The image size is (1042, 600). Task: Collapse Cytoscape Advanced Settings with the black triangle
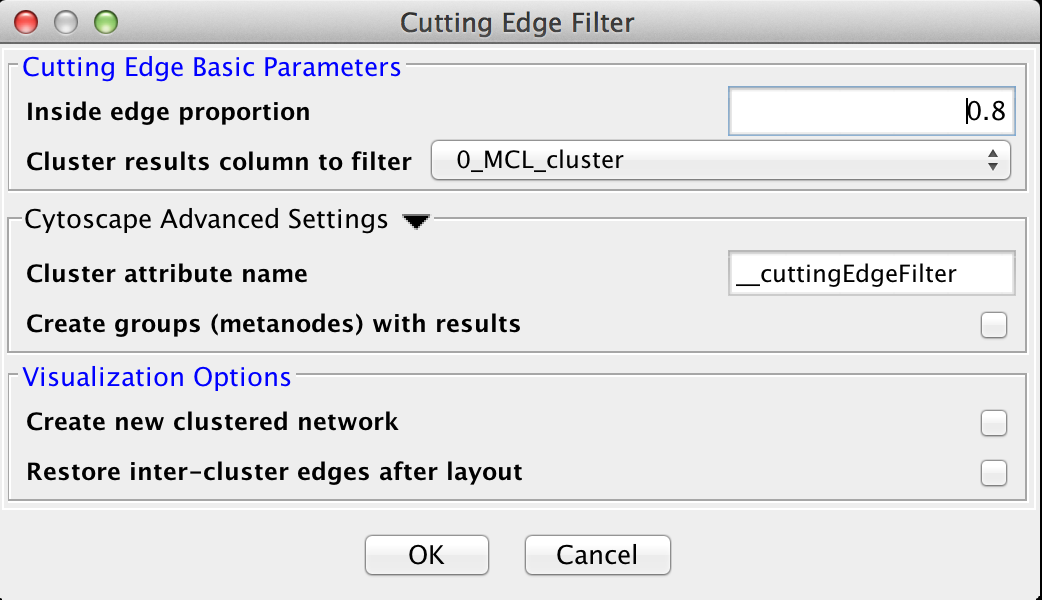[416, 222]
